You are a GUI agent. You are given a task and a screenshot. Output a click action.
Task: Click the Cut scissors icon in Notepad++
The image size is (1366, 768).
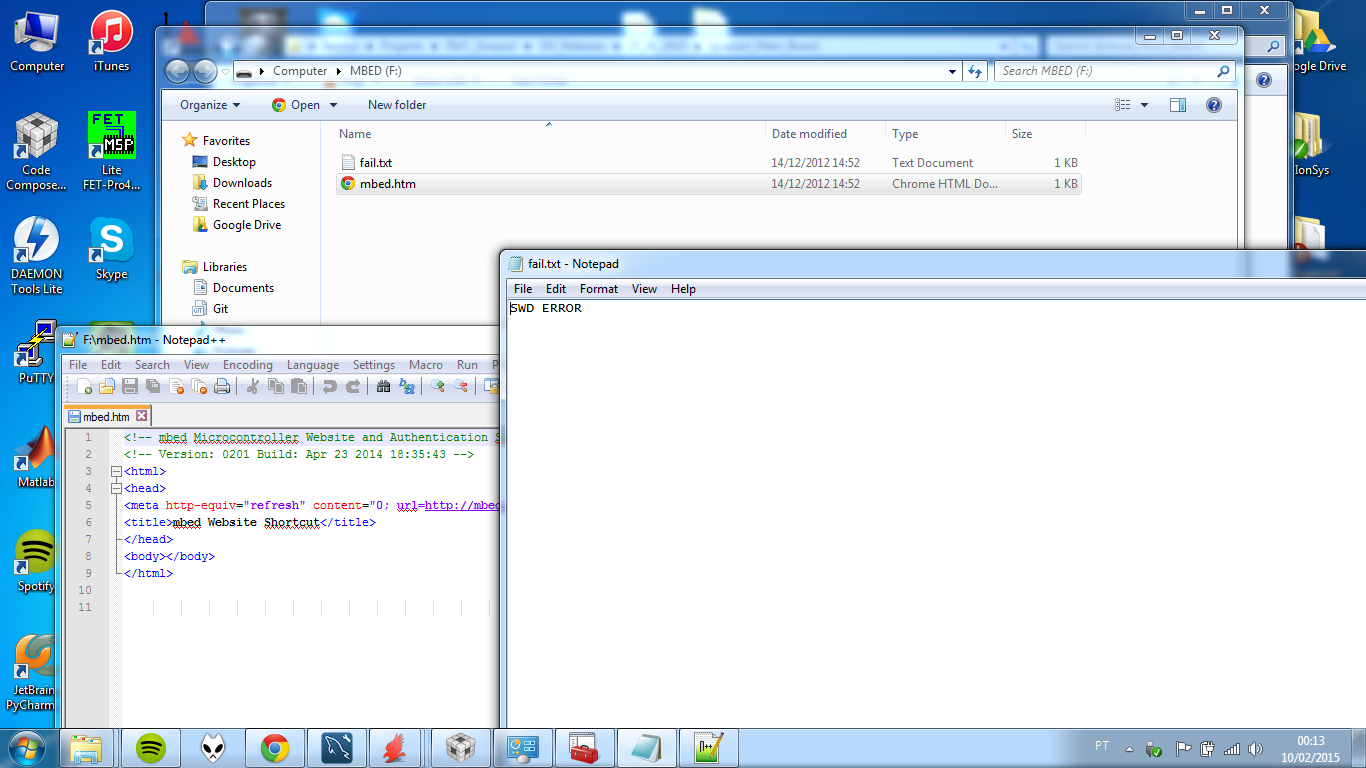tap(253, 387)
